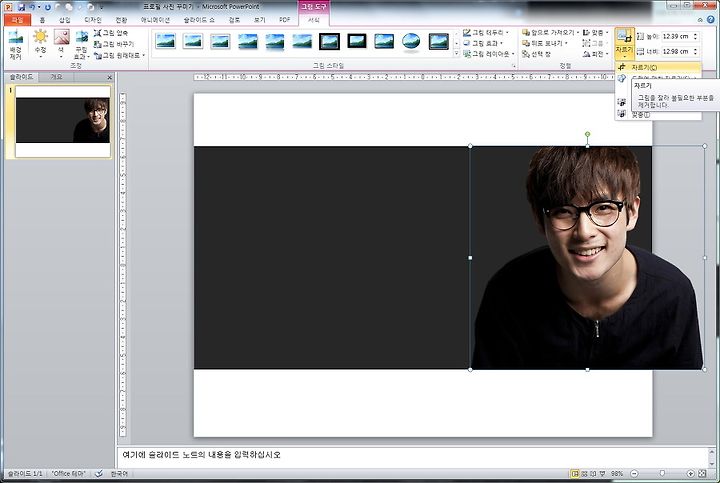Image resolution: width=720 pixels, height=483 pixels.
Task: Click Change Picture (그림 바꾸기)
Action: (x=114, y=44)
